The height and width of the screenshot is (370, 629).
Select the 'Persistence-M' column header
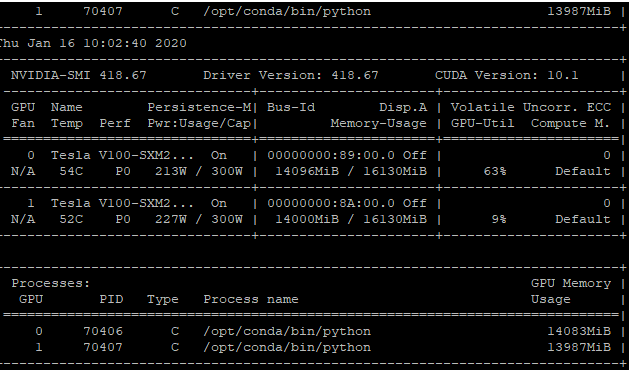point(199,107)
